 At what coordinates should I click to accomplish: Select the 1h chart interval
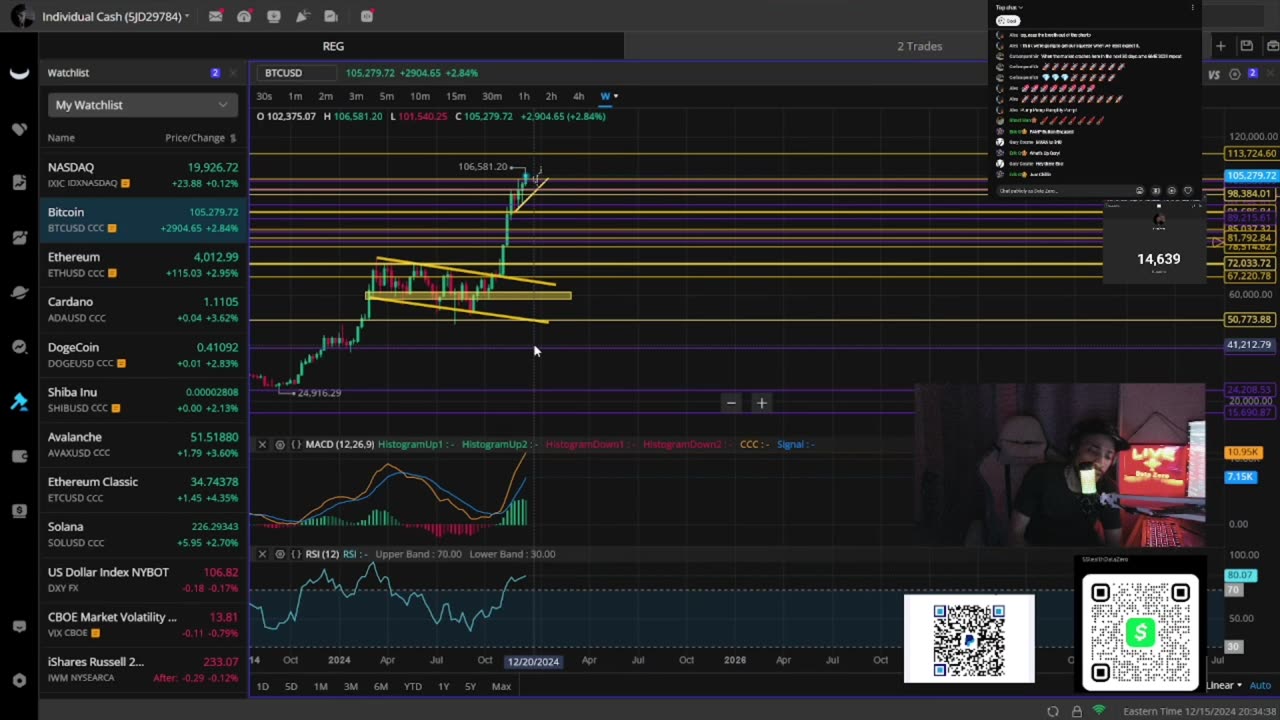524,96
